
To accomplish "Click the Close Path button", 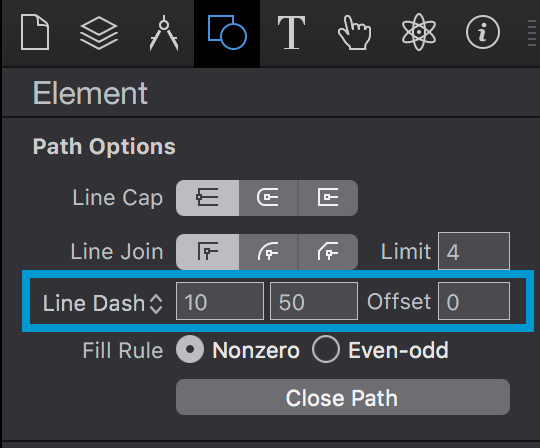I will point(343,397).
